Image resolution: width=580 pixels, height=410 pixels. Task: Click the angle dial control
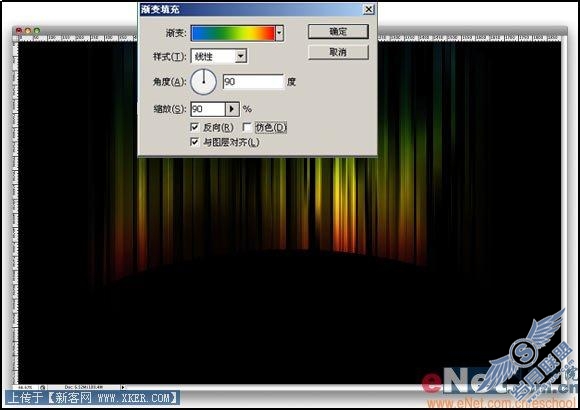pyautogui.click(x=203, y=82)
